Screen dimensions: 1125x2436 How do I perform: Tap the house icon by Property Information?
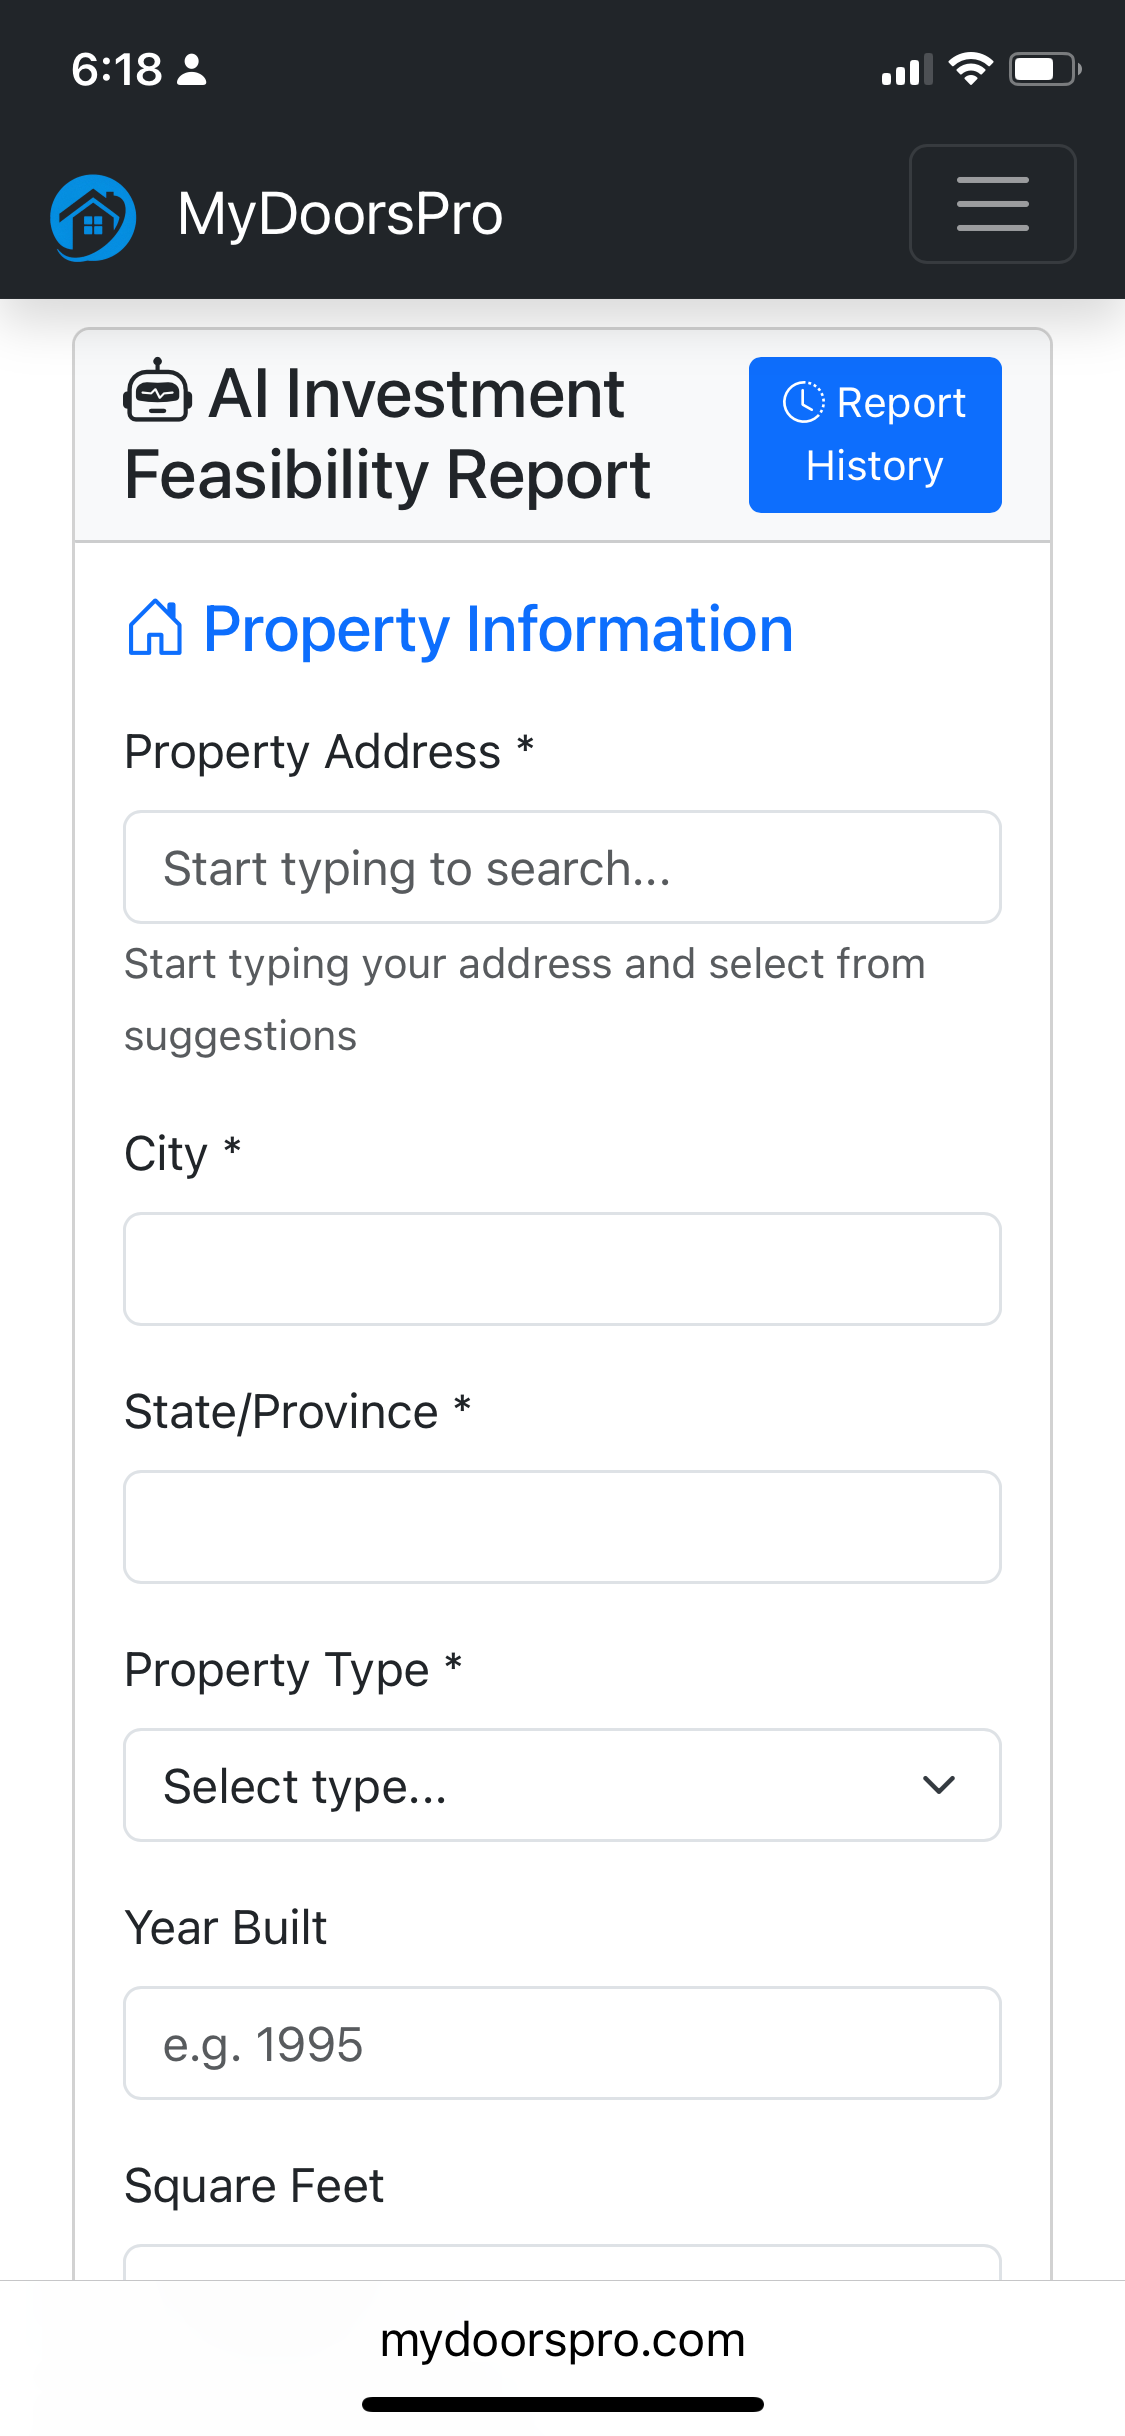(155, 628)
